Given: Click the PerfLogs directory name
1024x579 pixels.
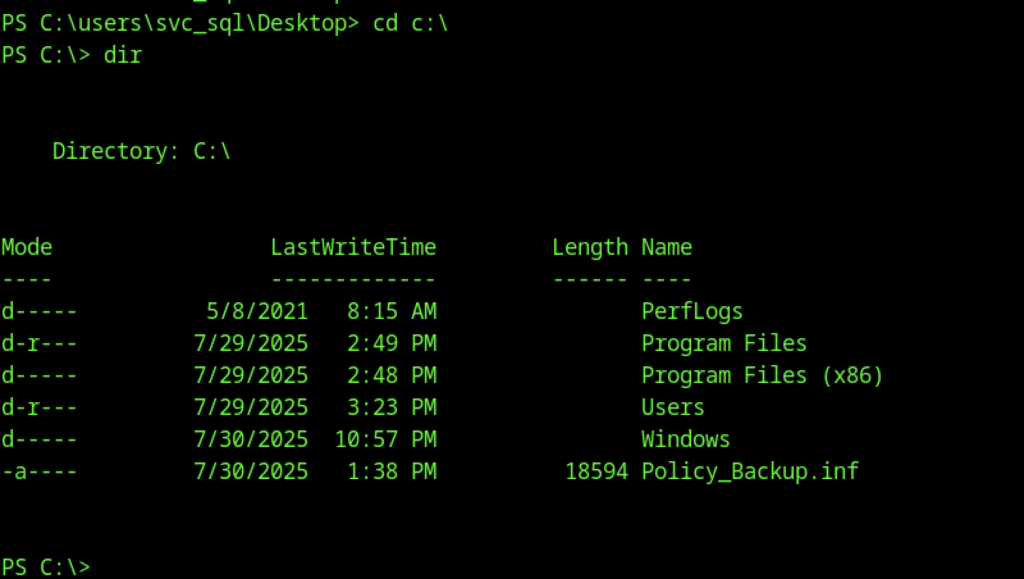Looking at the screenshot, I should (692, 312).
